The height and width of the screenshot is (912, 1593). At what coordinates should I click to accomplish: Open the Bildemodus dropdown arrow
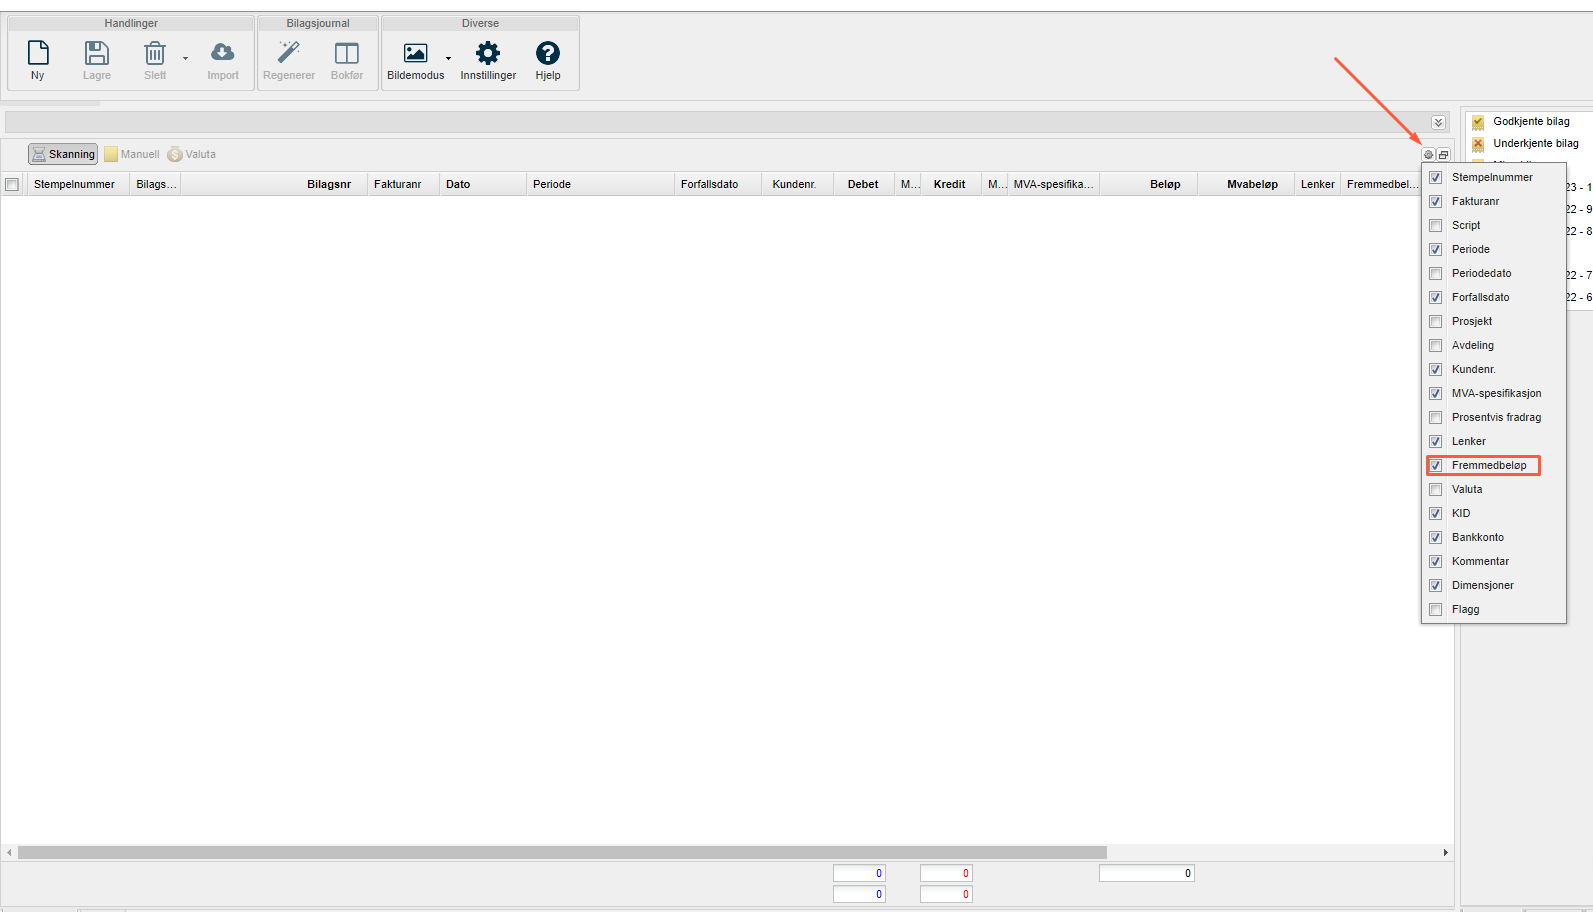pos(448,59)
